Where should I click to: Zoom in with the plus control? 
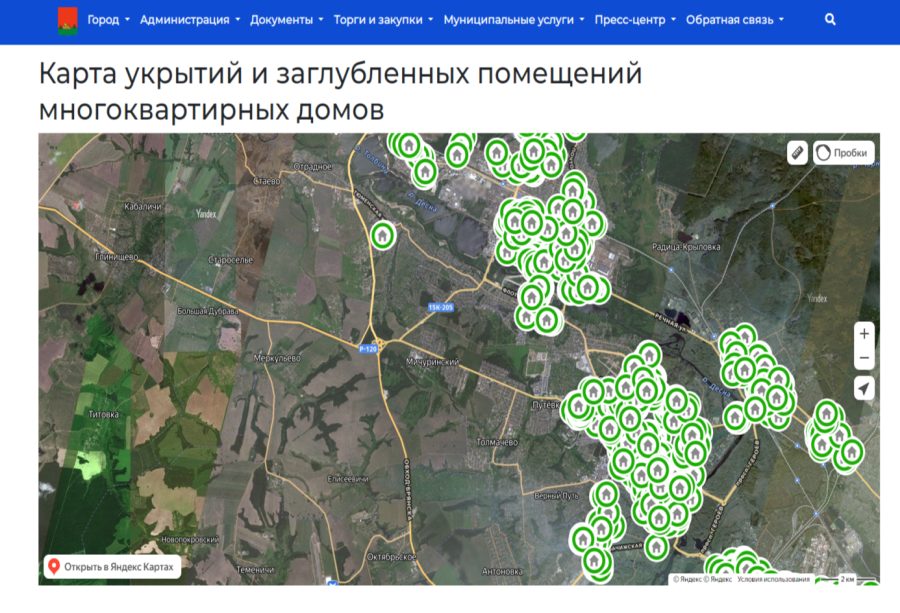[864, 334]
